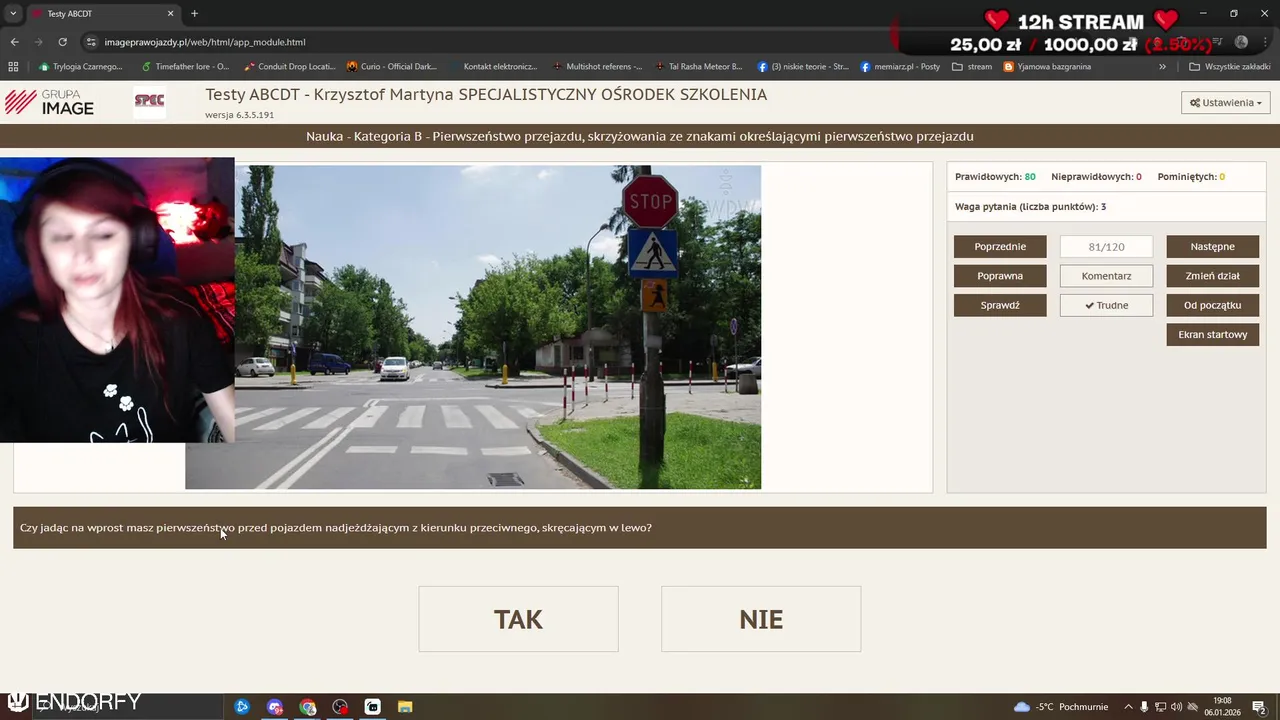Expand the system tray hidden icons chevron
Viewport: 1280px width, 720px height.
point(1129,707)
